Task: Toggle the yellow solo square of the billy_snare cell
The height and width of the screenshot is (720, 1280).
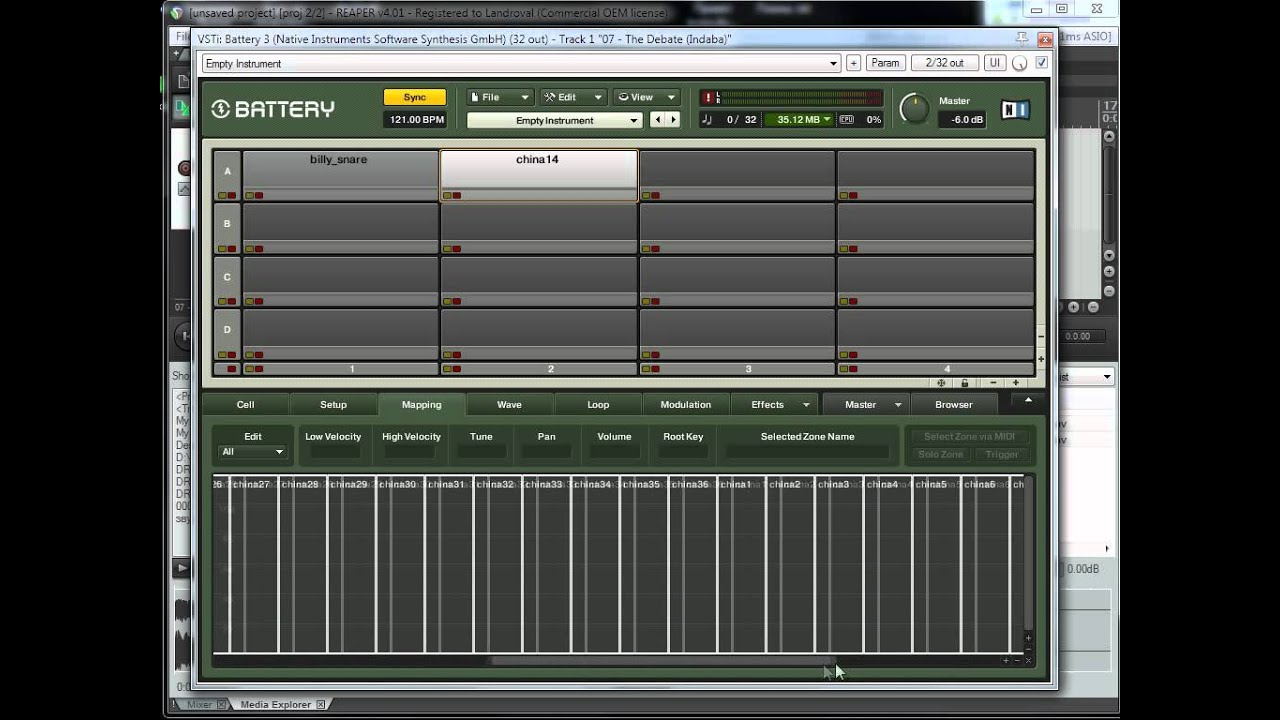Action: [250, 196]
